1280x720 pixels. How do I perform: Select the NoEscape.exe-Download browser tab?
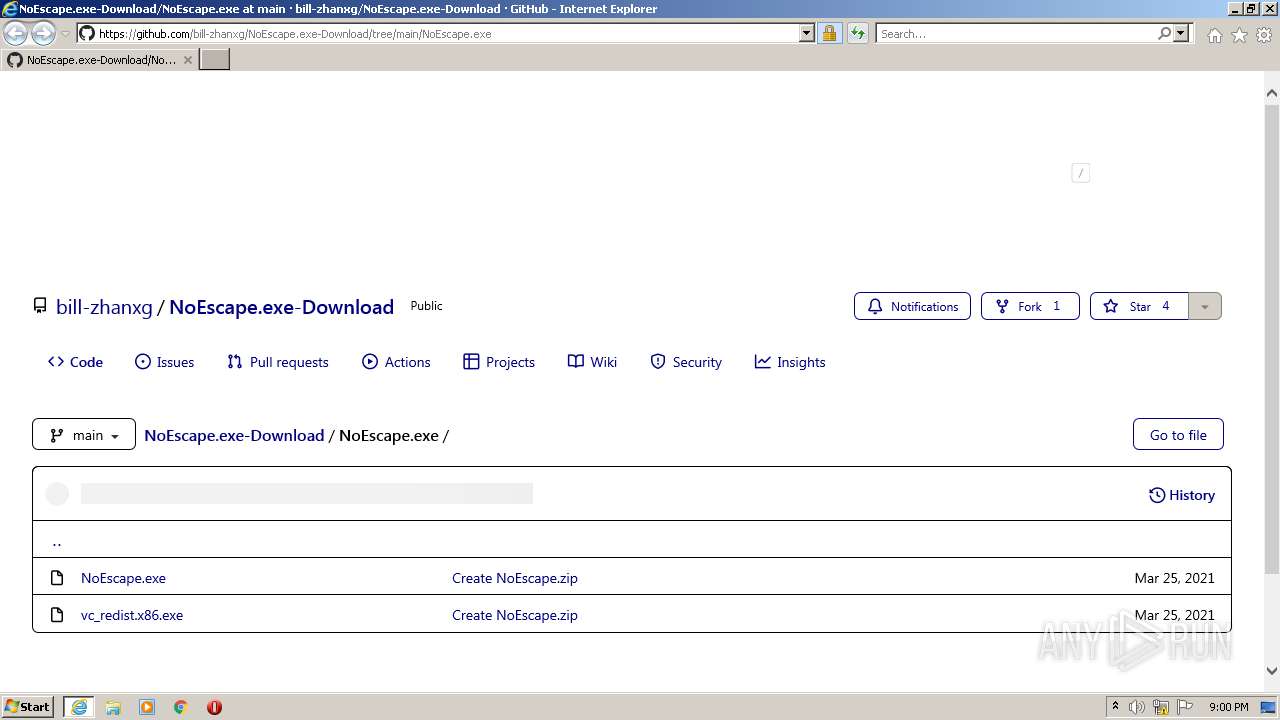point(100,59)
